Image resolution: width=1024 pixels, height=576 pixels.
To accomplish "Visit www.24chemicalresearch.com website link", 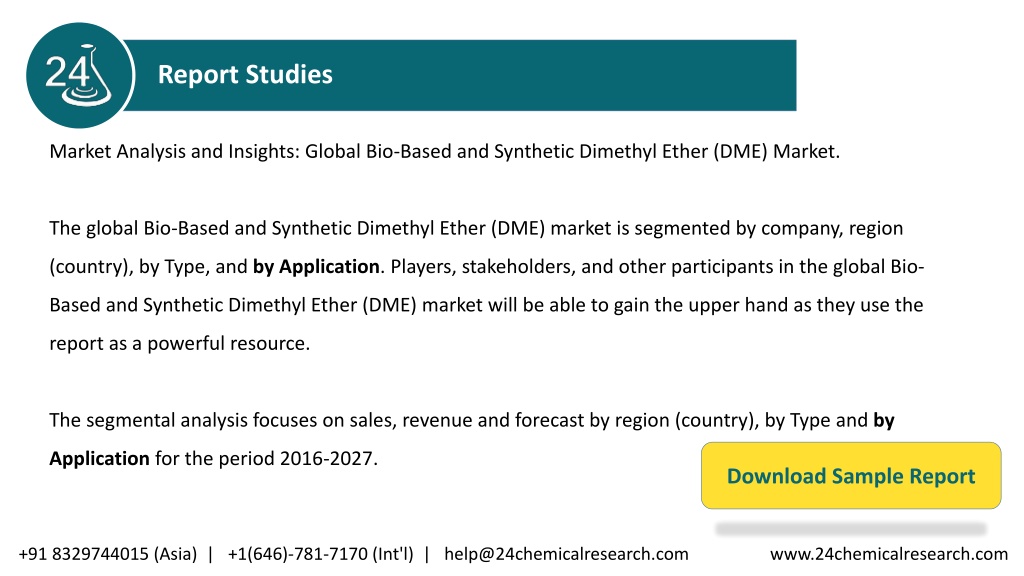I will click(x=889, y=554).
